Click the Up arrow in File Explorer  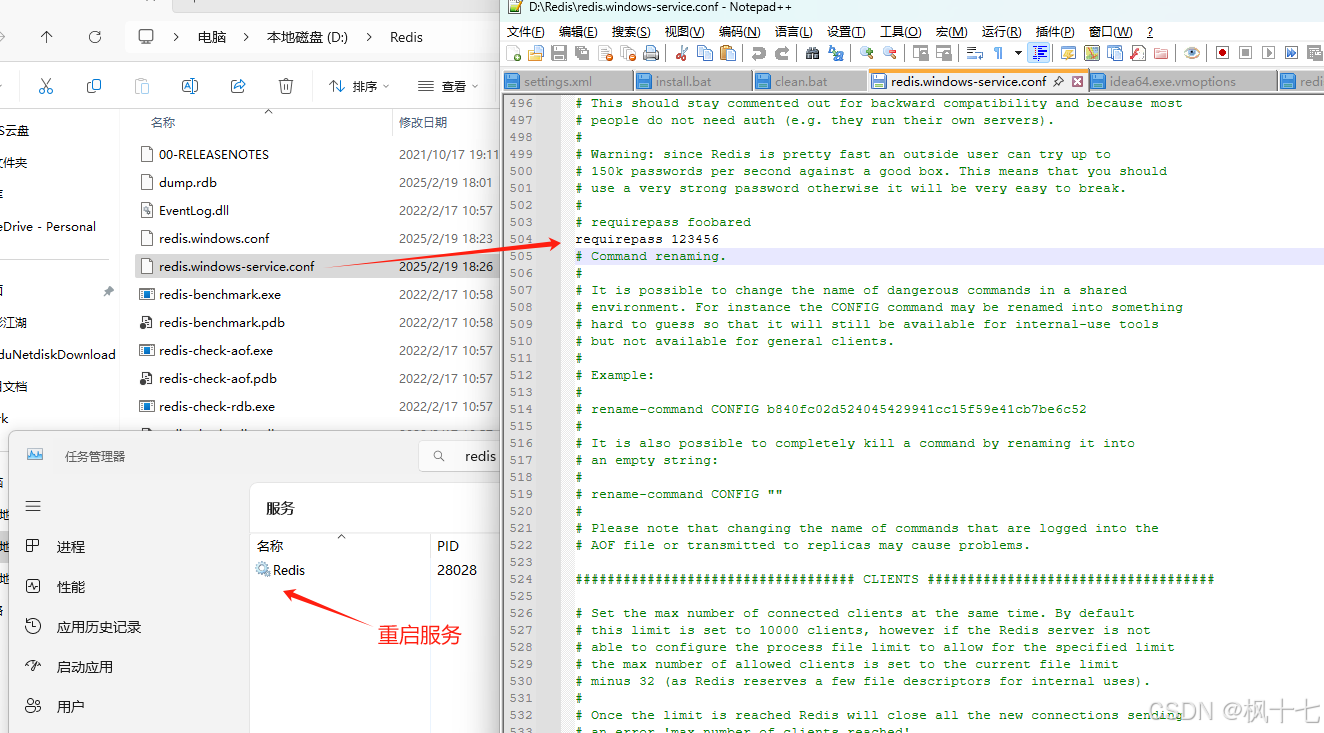tap(46, 37)
